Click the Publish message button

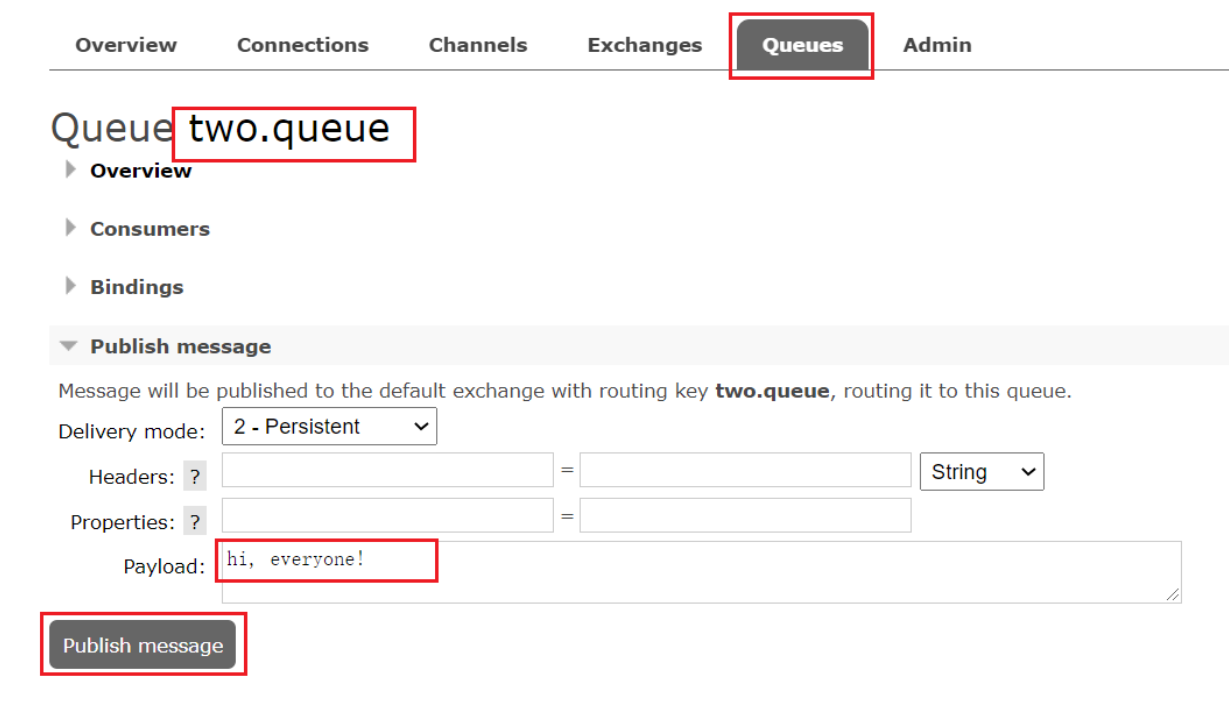143,646
